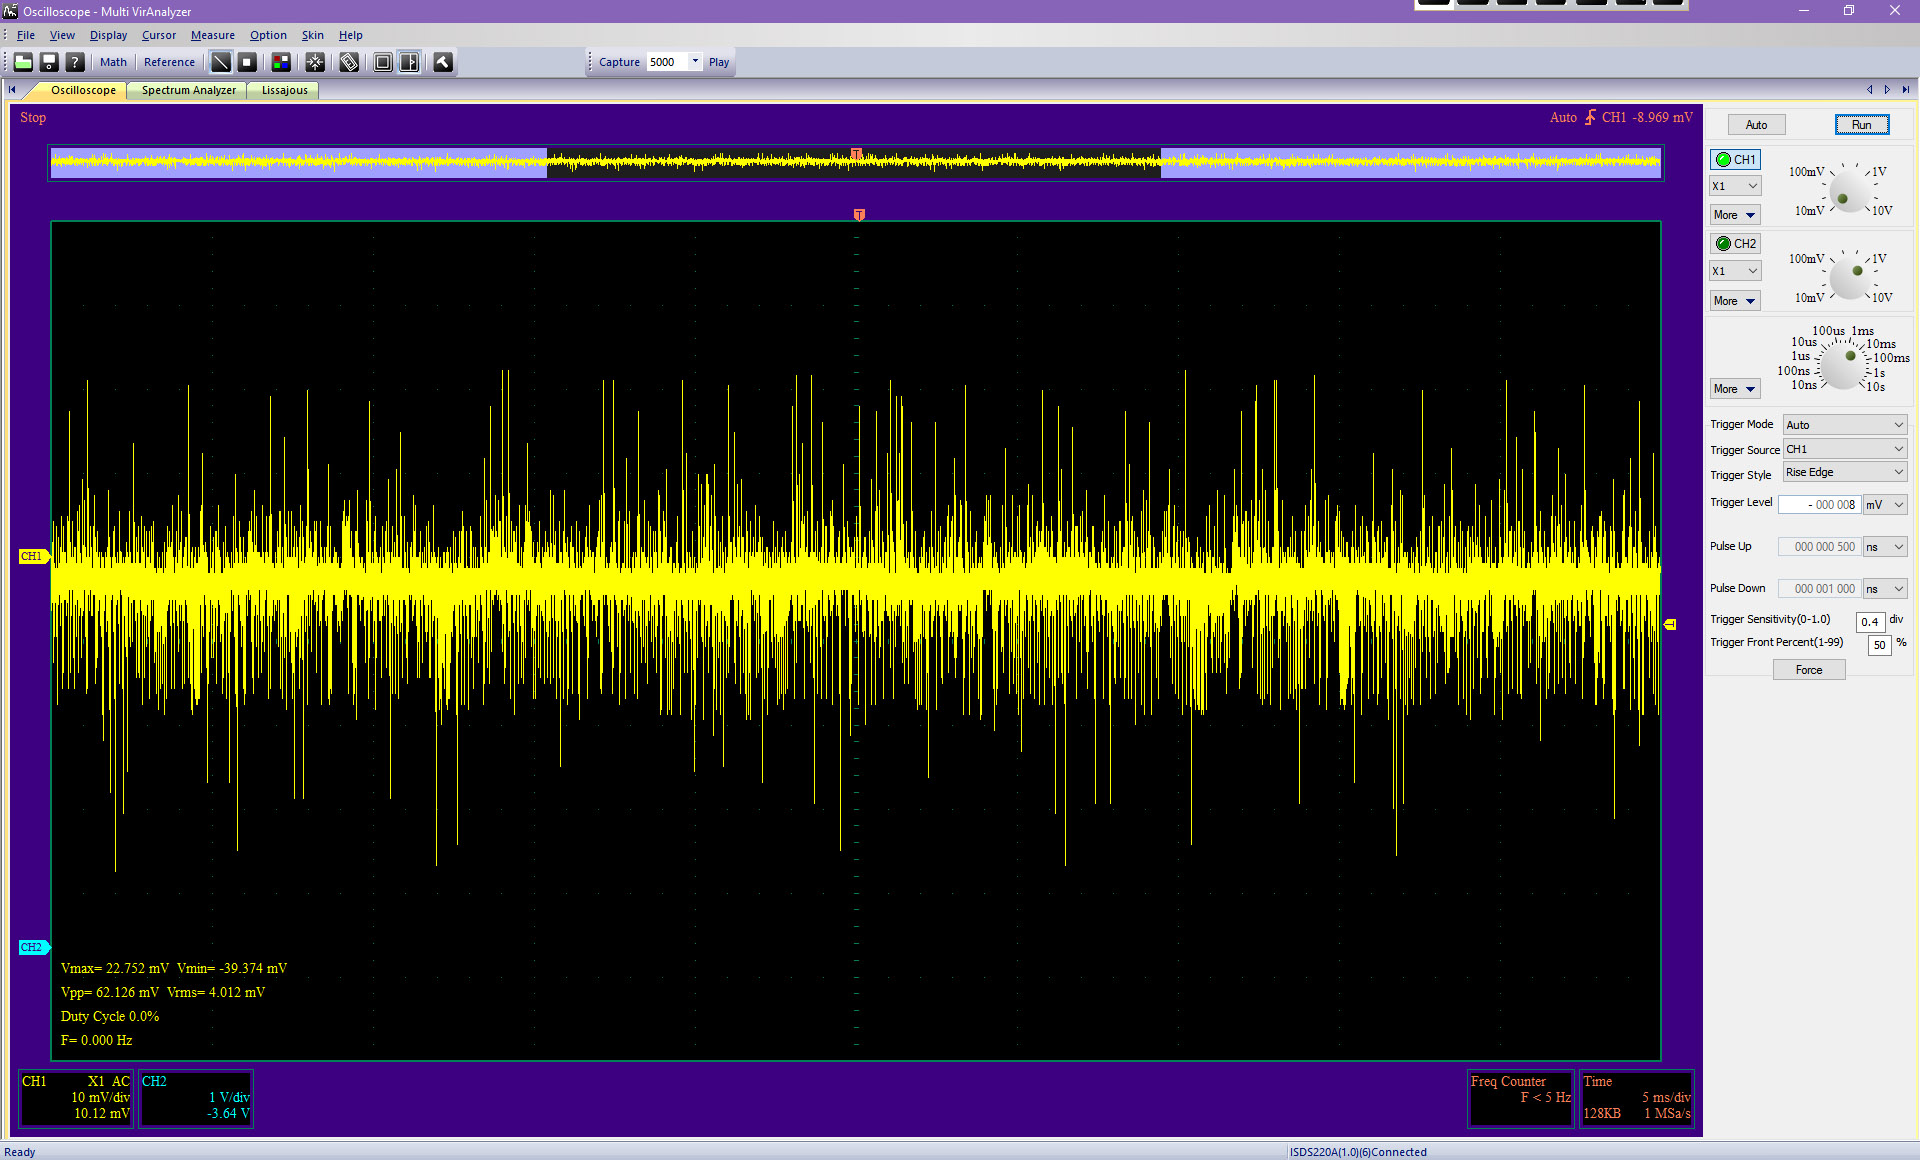Click the CH1 voltage scale knob

(x=1847, y=192)
